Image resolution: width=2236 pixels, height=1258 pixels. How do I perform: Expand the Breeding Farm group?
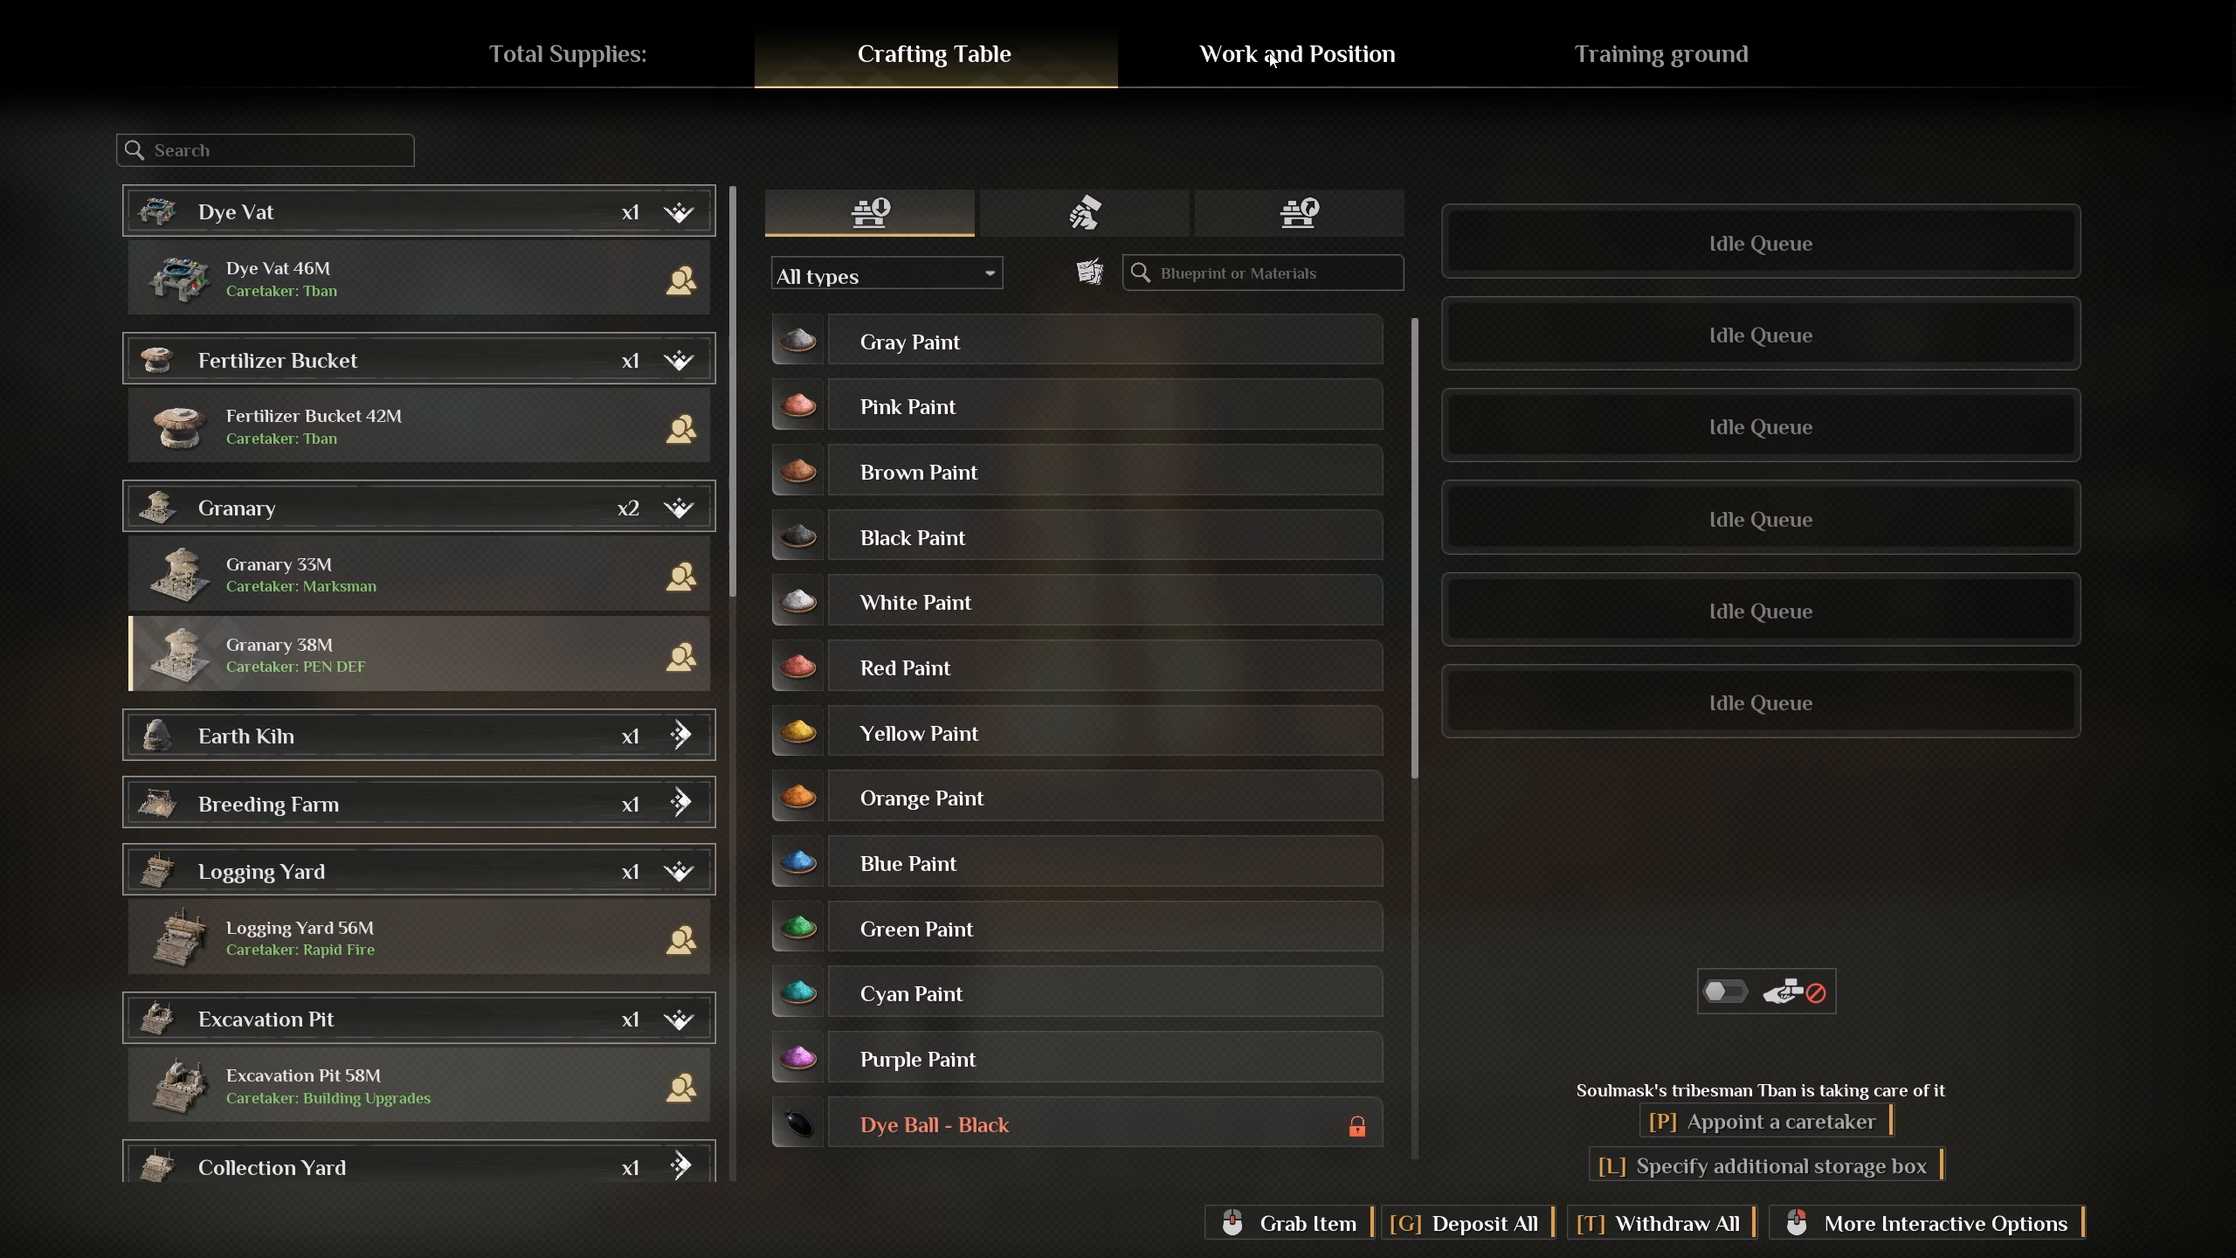(681, 803)
